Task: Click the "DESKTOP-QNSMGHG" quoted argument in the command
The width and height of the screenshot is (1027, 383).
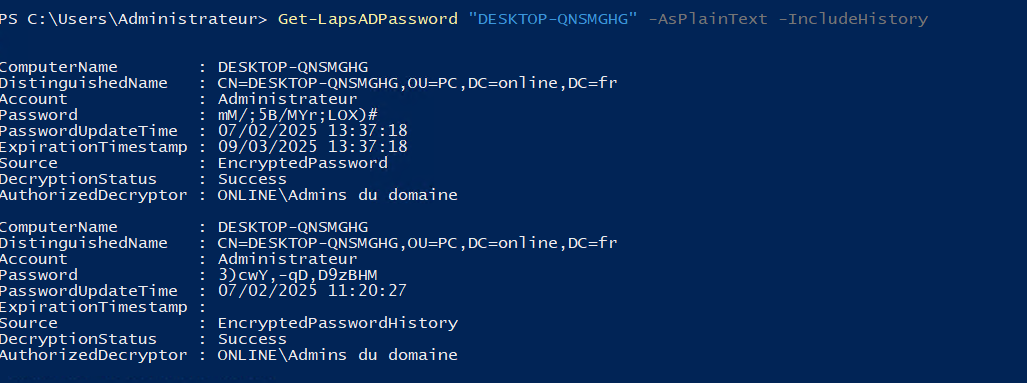Action: point(553,19)
